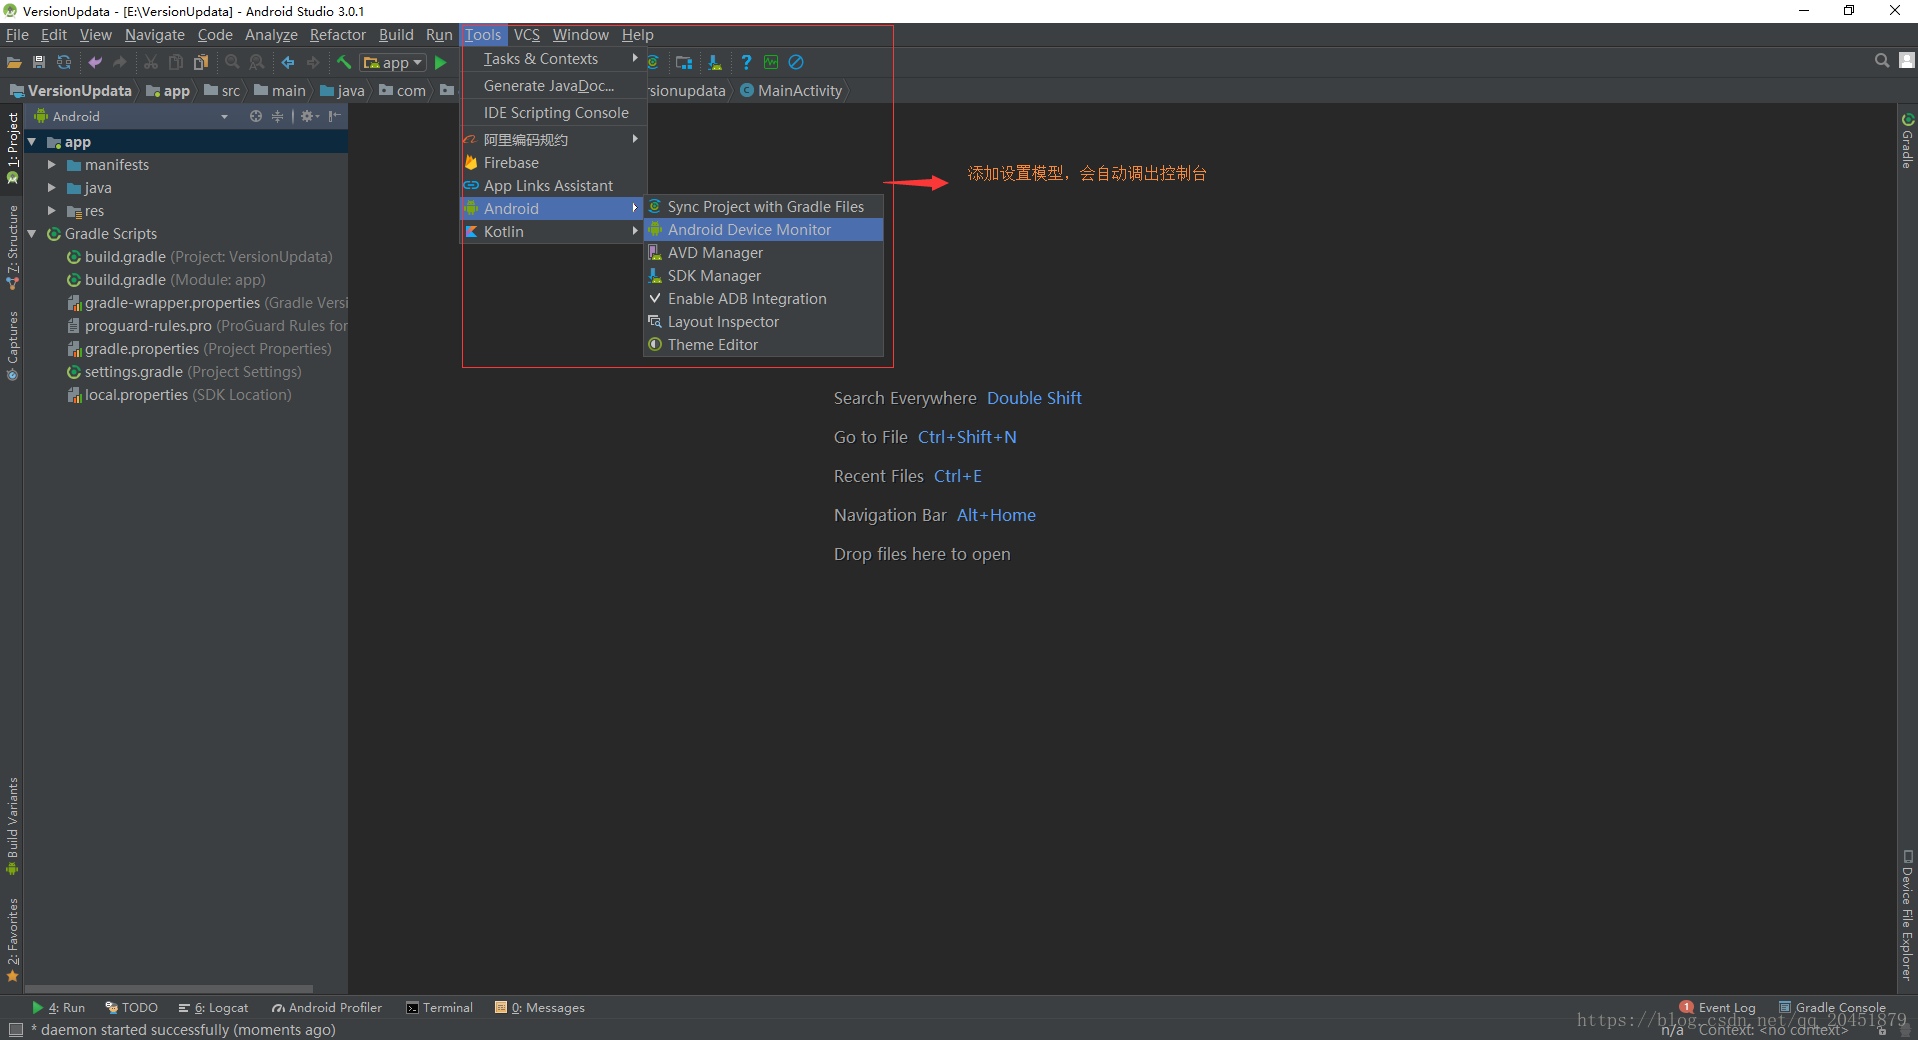Expand the Kotlin submenu
The height and width of the screenshot is (1040, 1918).
554,232
